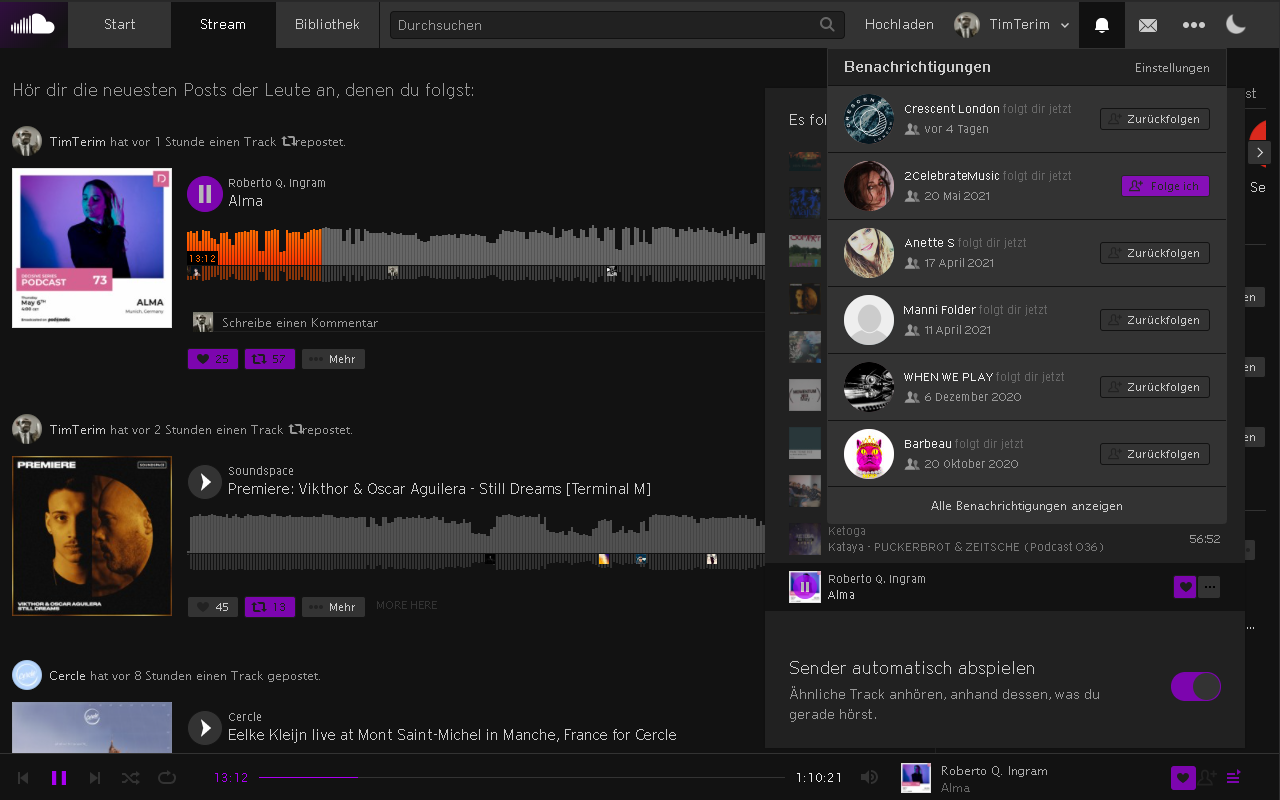Open 2CelebrateMusic profile picture
Image resolution: width=1280 pixels, height=800 pixels.
coord(869,186)
